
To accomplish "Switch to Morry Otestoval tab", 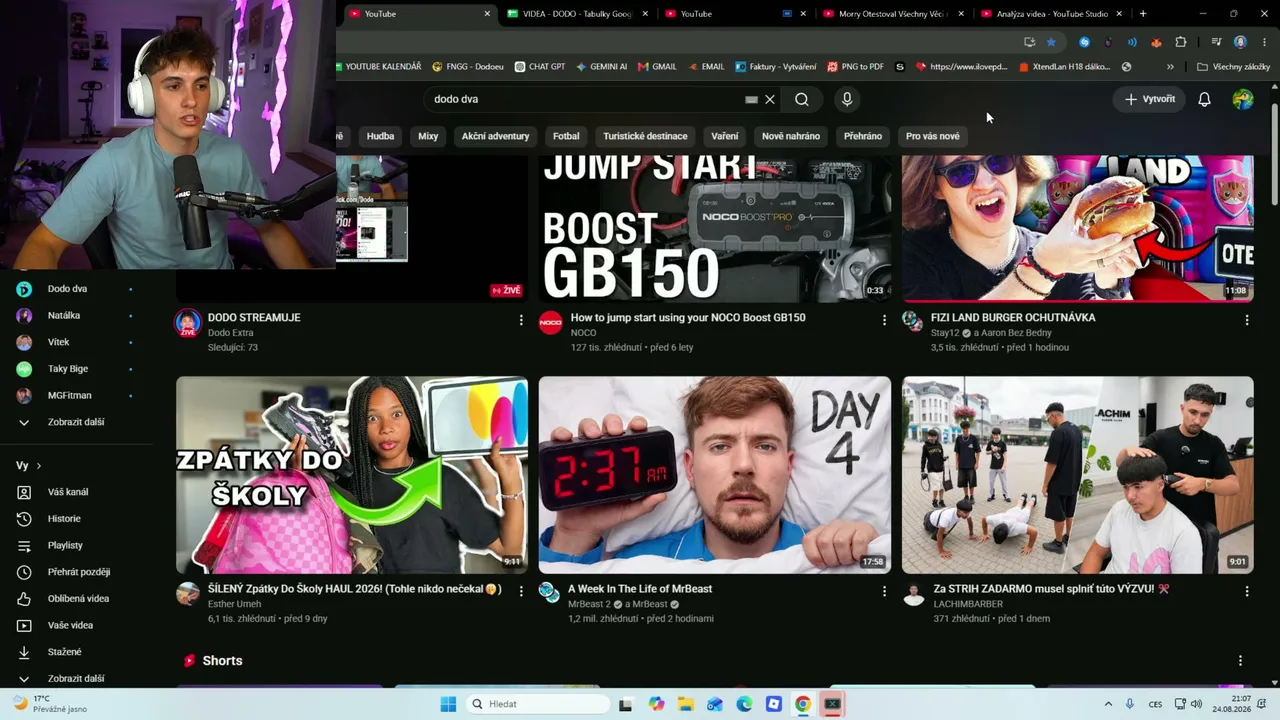I will coord(893,14).
